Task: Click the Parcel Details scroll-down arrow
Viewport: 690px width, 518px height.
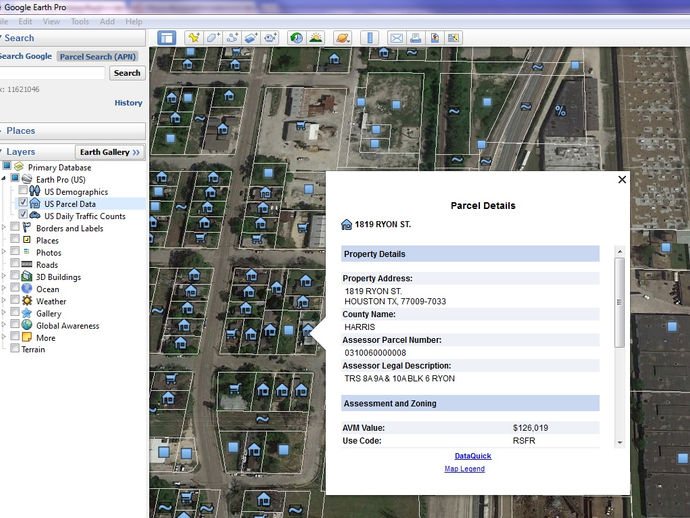Action: pyautogui.click(x=620, y=442)
